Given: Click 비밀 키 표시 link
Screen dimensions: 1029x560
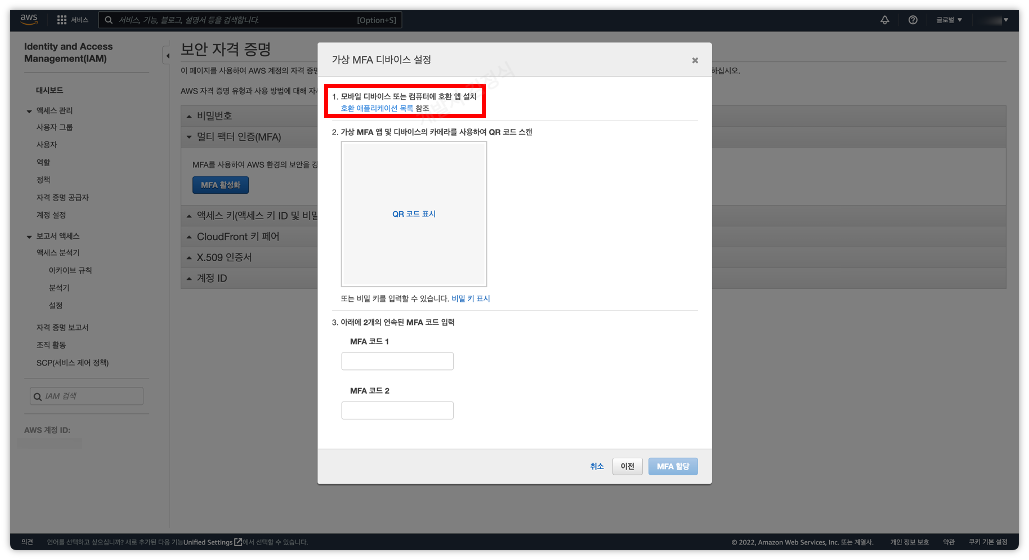Looking at the screenshot, I should [x=471, y=299].
